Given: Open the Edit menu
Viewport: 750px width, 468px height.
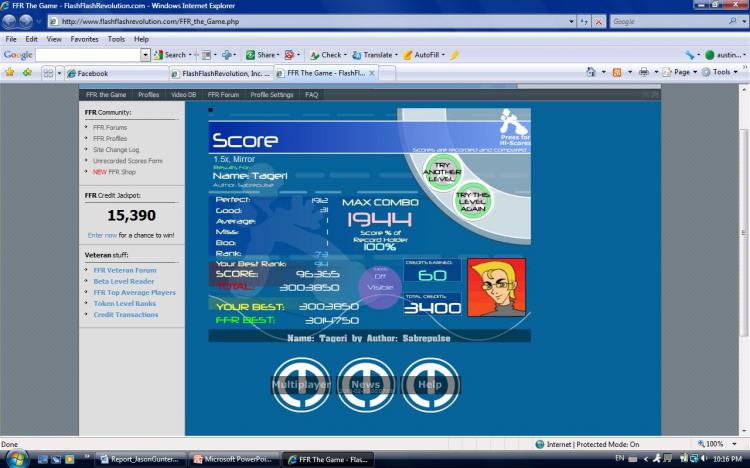Looking at the screenshot, I should pos(32,39).
